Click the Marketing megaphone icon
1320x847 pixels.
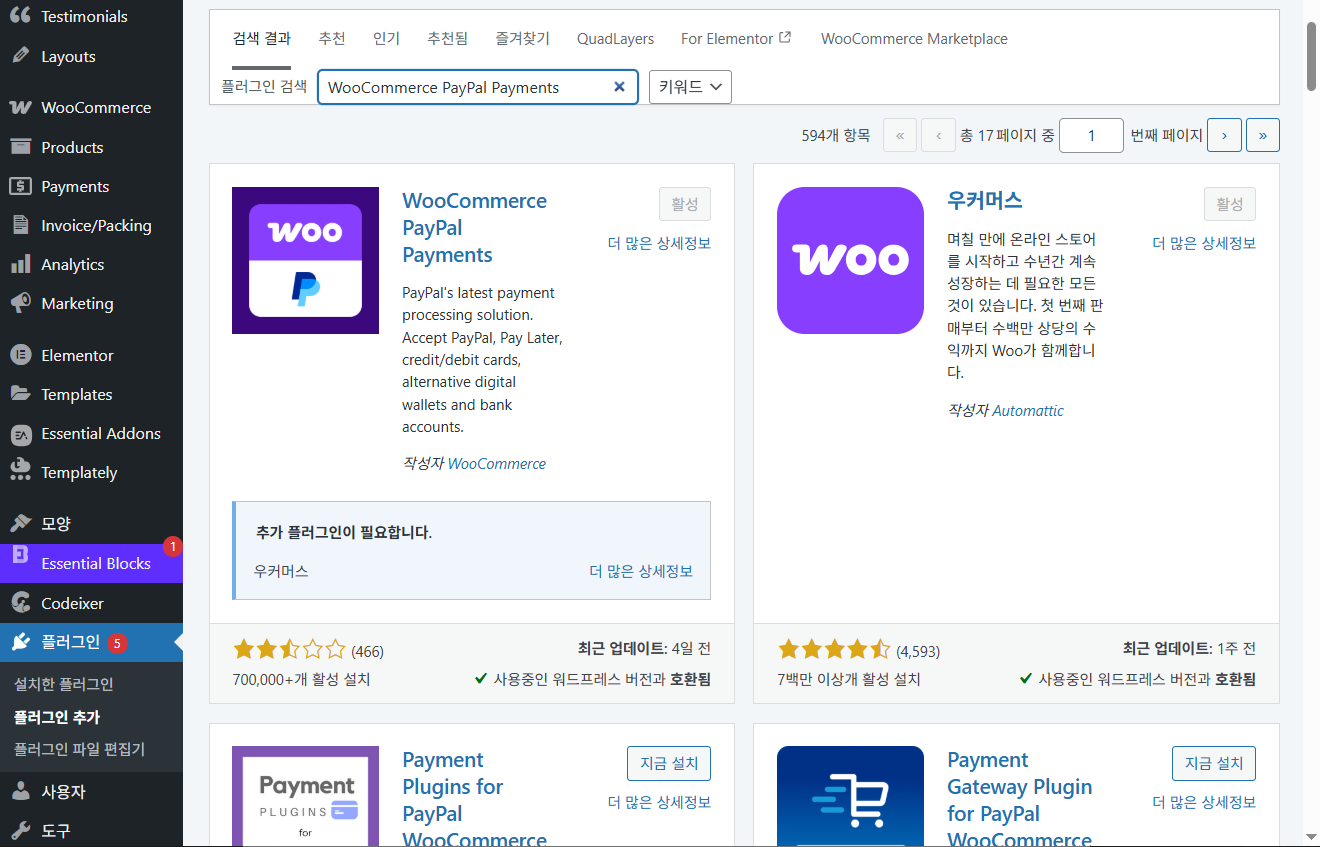click(x=20, y=303)
